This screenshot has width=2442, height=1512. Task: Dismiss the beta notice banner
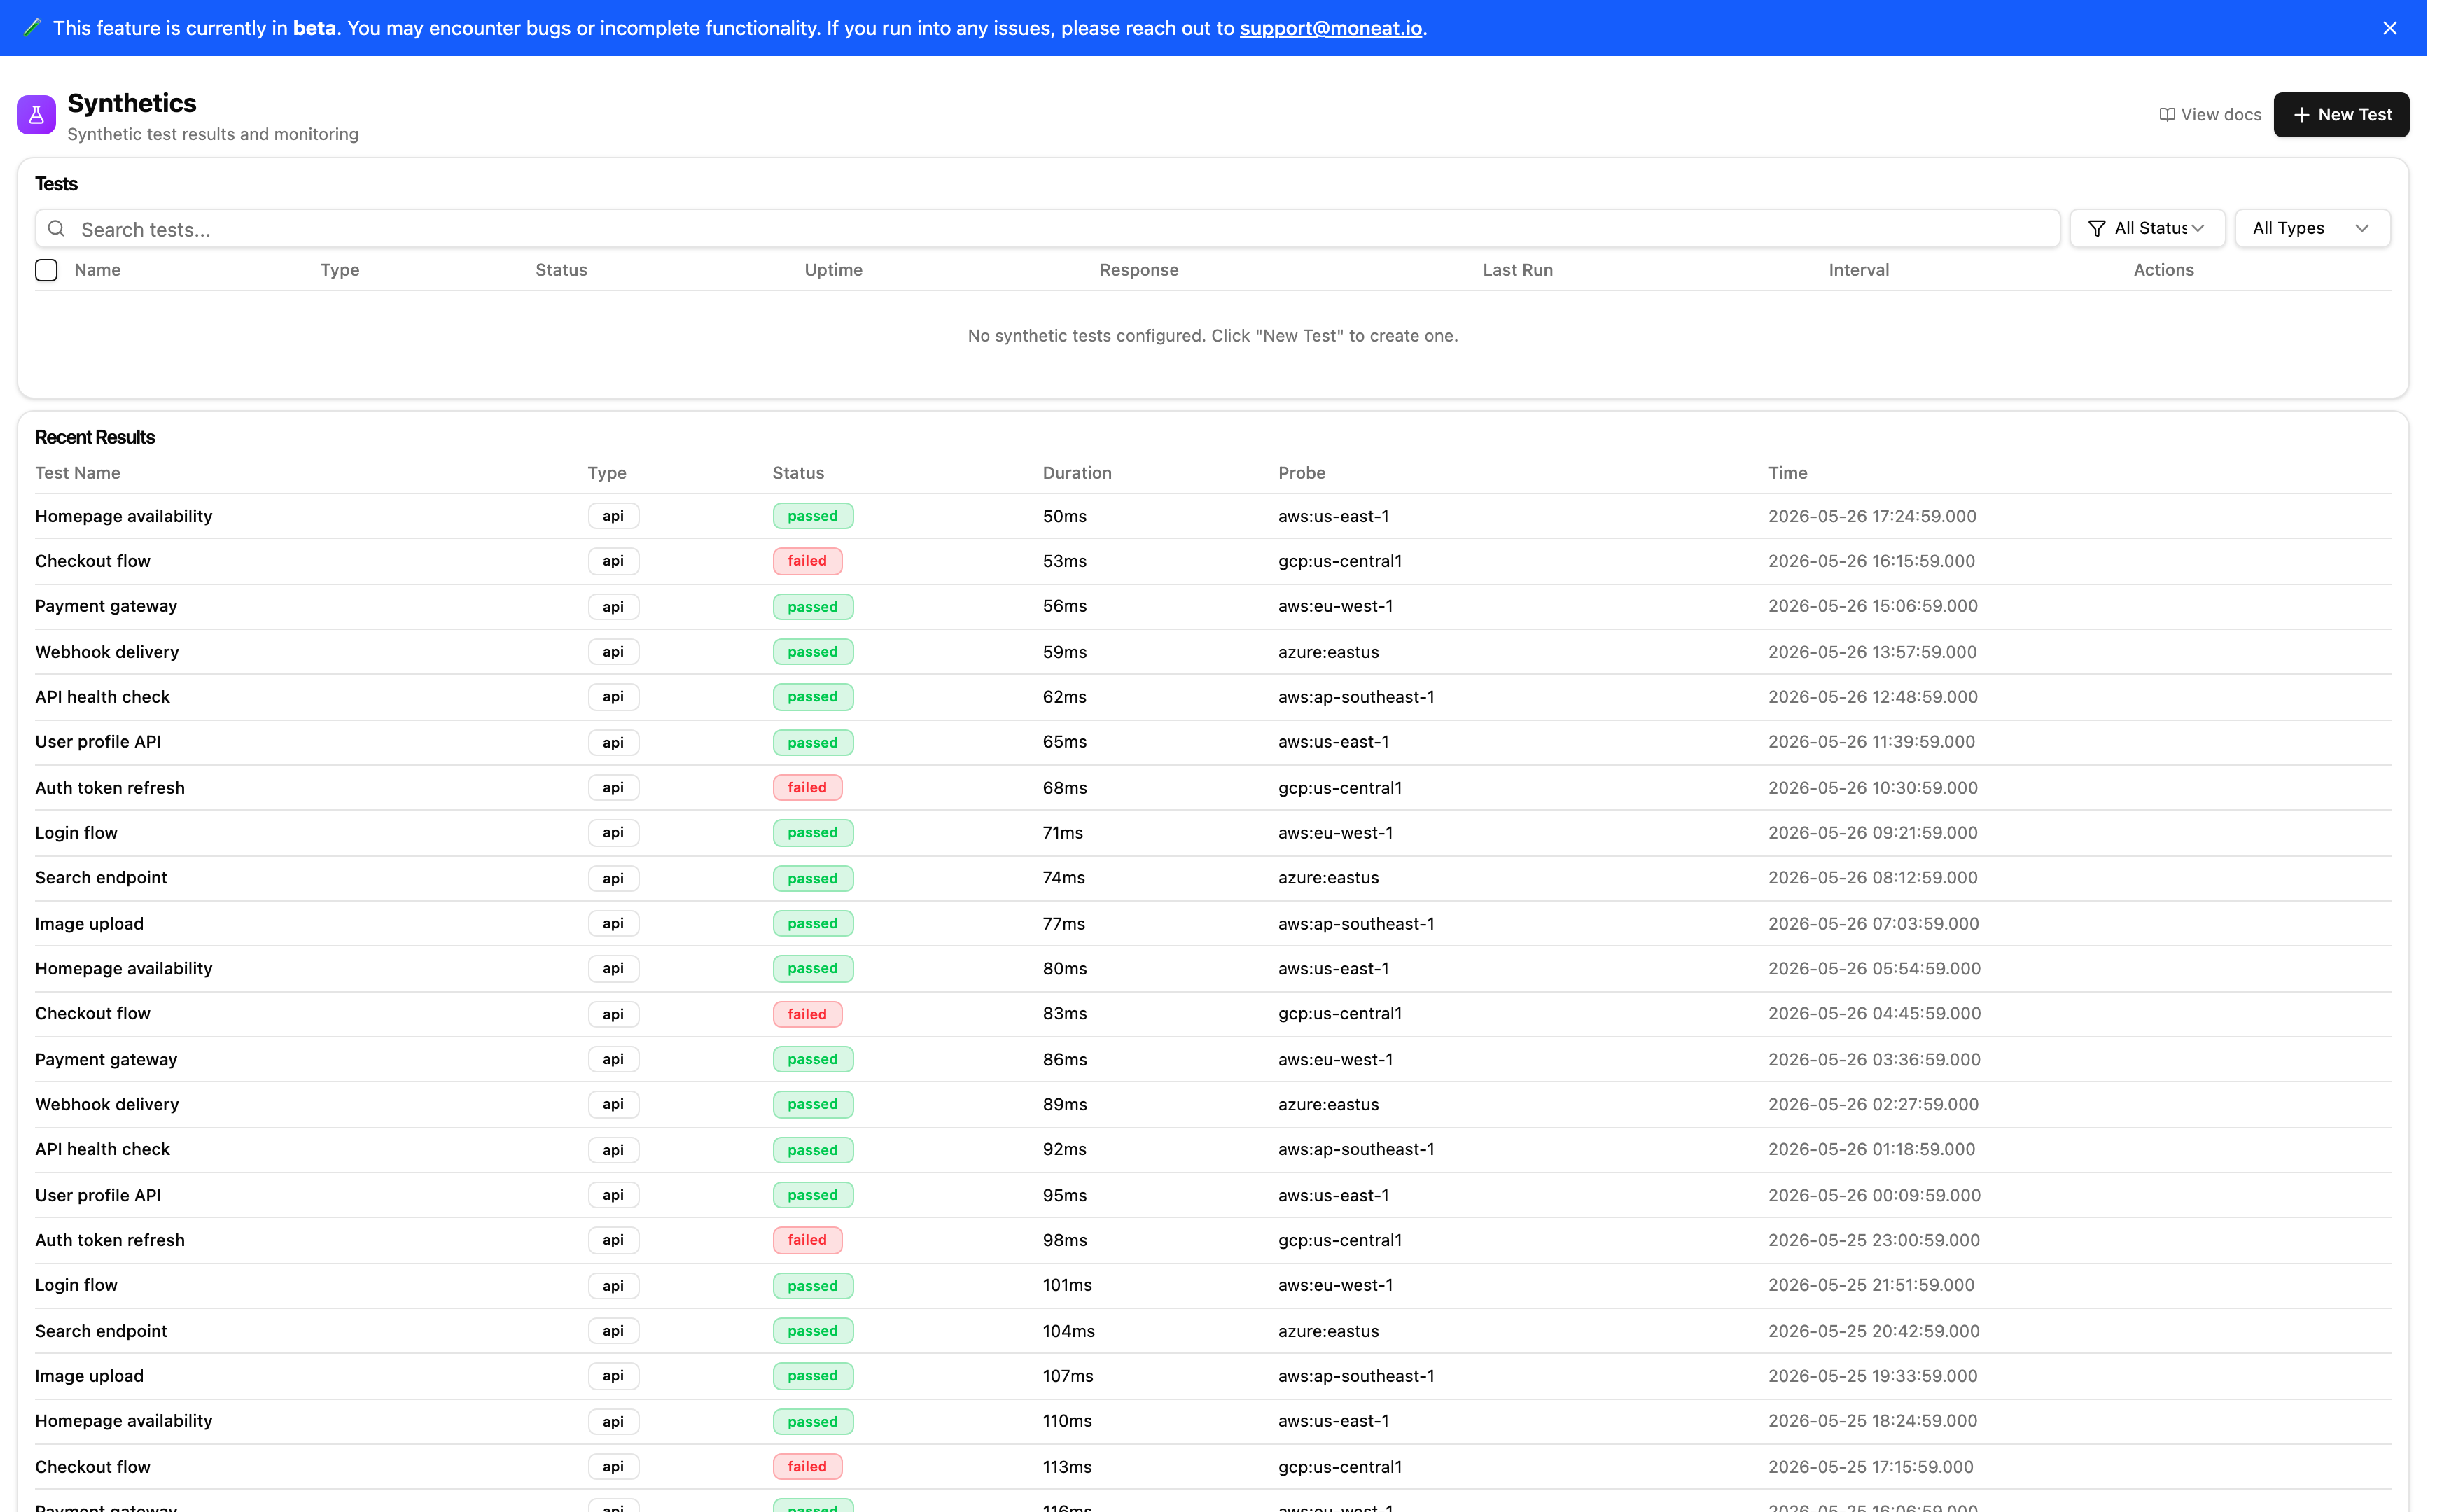point(2389,28)
